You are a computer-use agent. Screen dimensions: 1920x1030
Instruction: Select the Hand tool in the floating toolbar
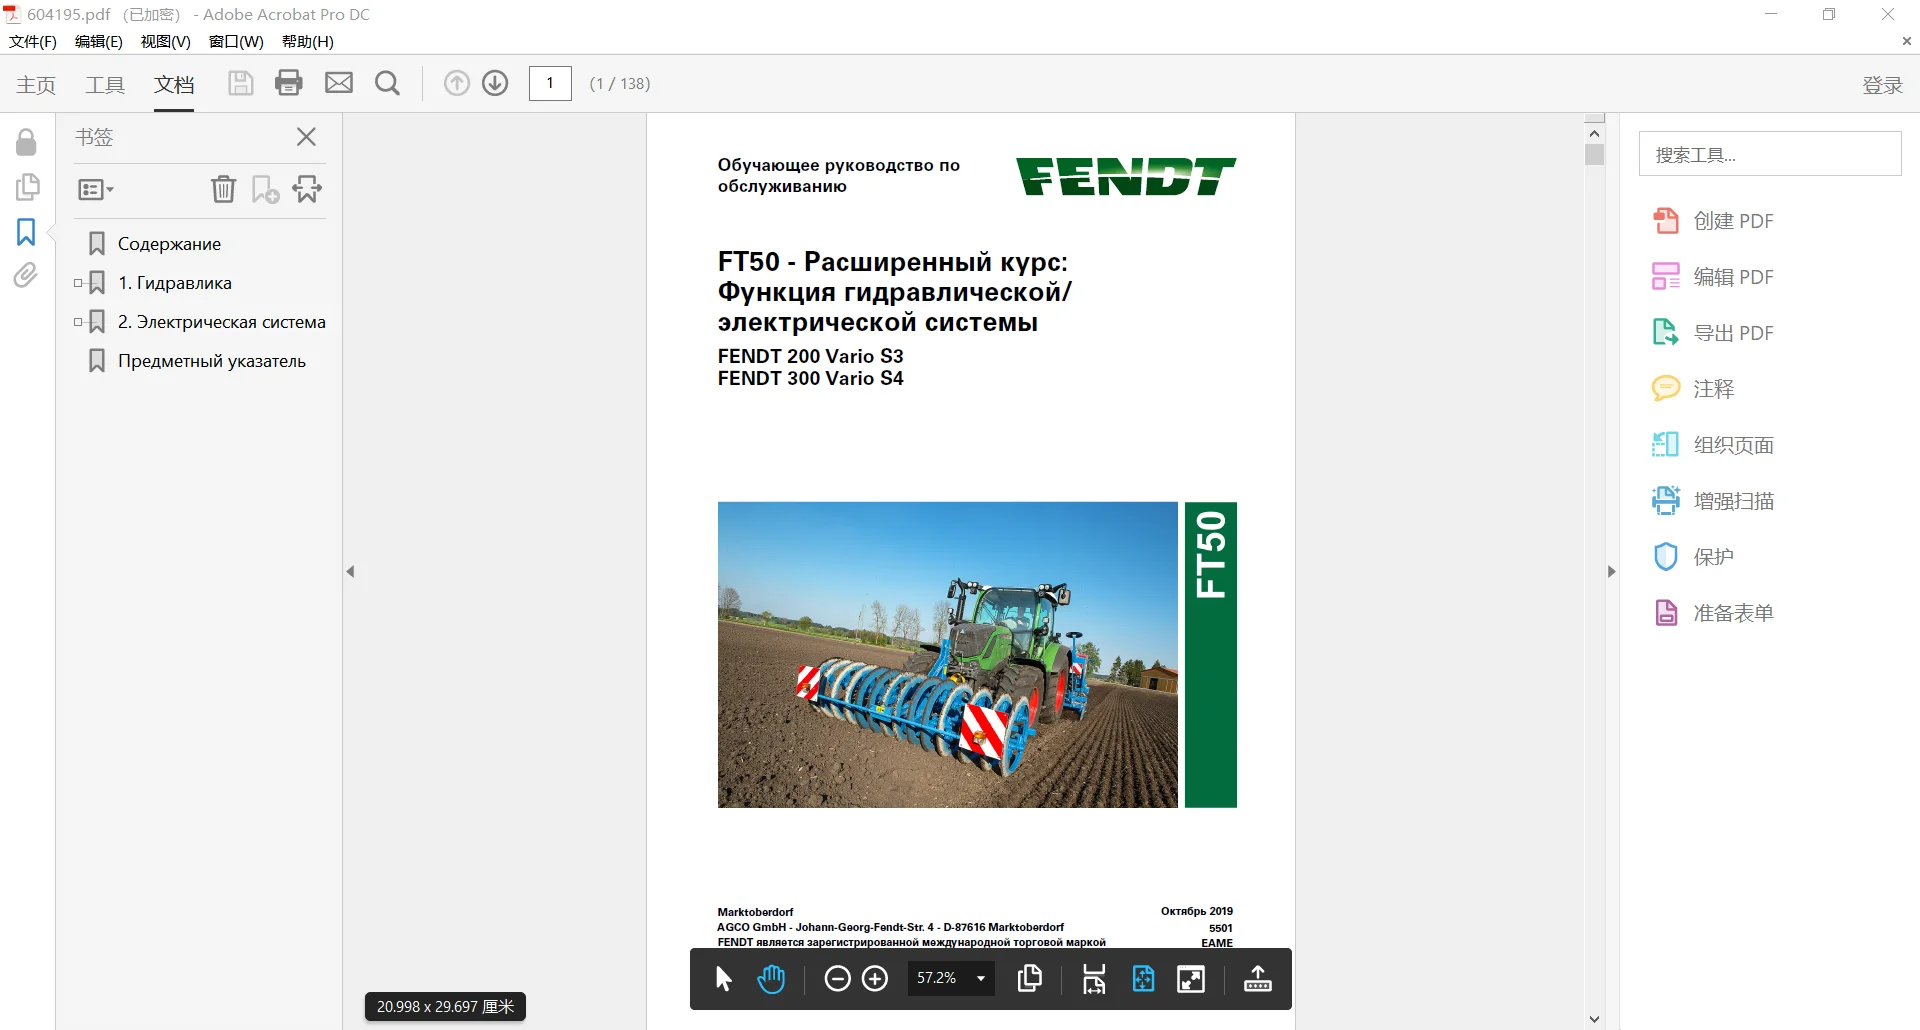click(771, 978)
